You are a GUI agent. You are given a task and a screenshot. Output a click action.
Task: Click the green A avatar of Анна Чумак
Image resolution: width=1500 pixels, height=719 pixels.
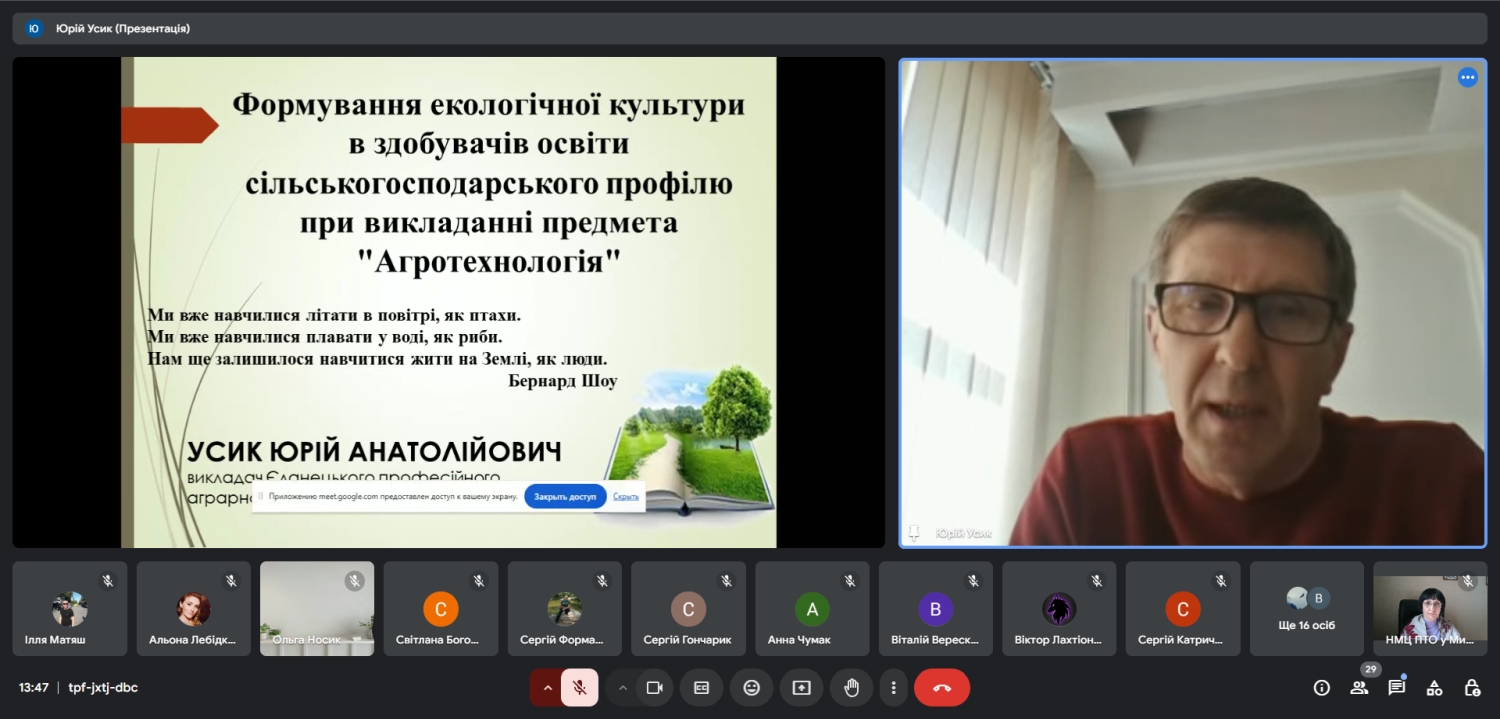pos(812,608)
